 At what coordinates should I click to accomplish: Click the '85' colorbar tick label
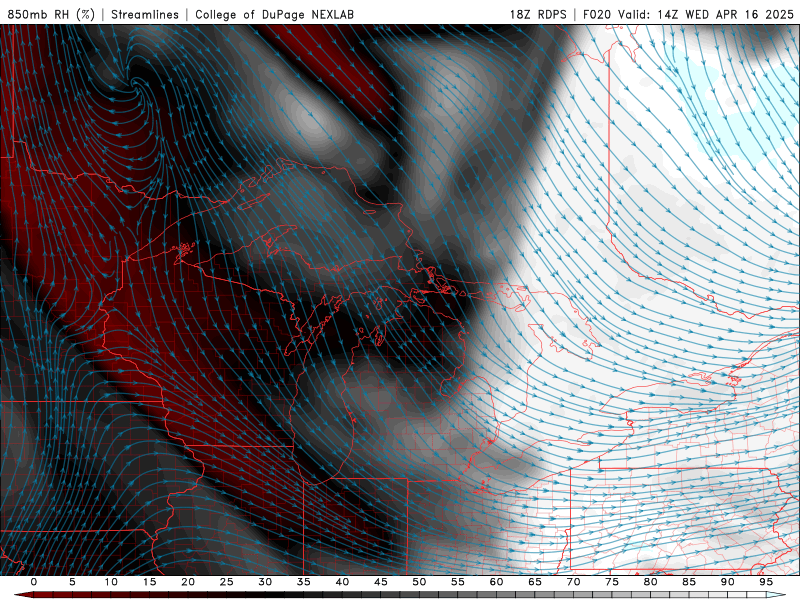(689, 582)
